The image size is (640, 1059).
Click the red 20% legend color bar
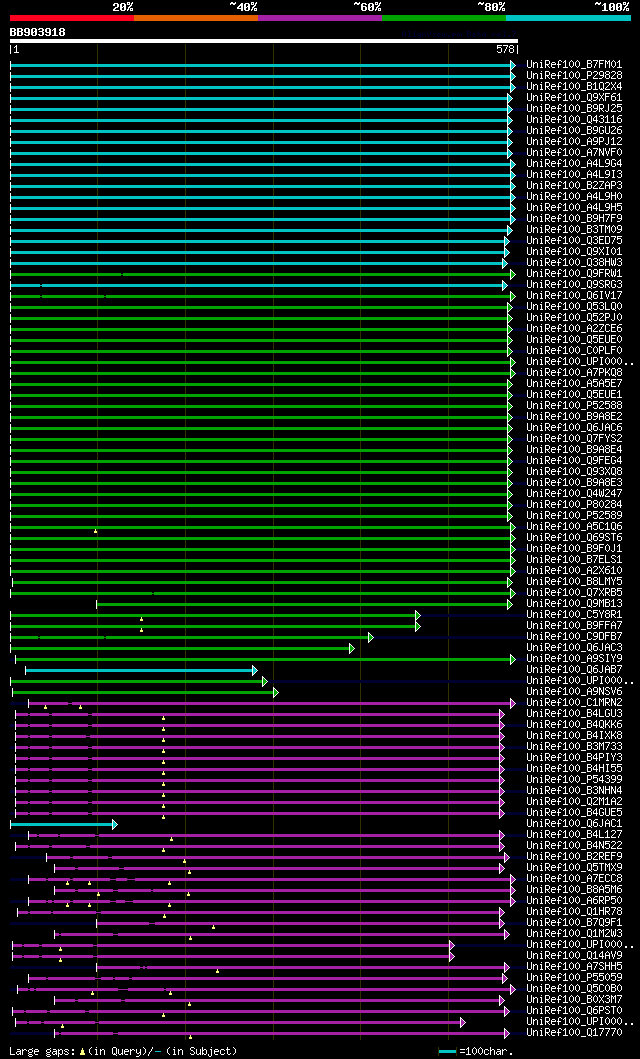click(x=72, y=18)
